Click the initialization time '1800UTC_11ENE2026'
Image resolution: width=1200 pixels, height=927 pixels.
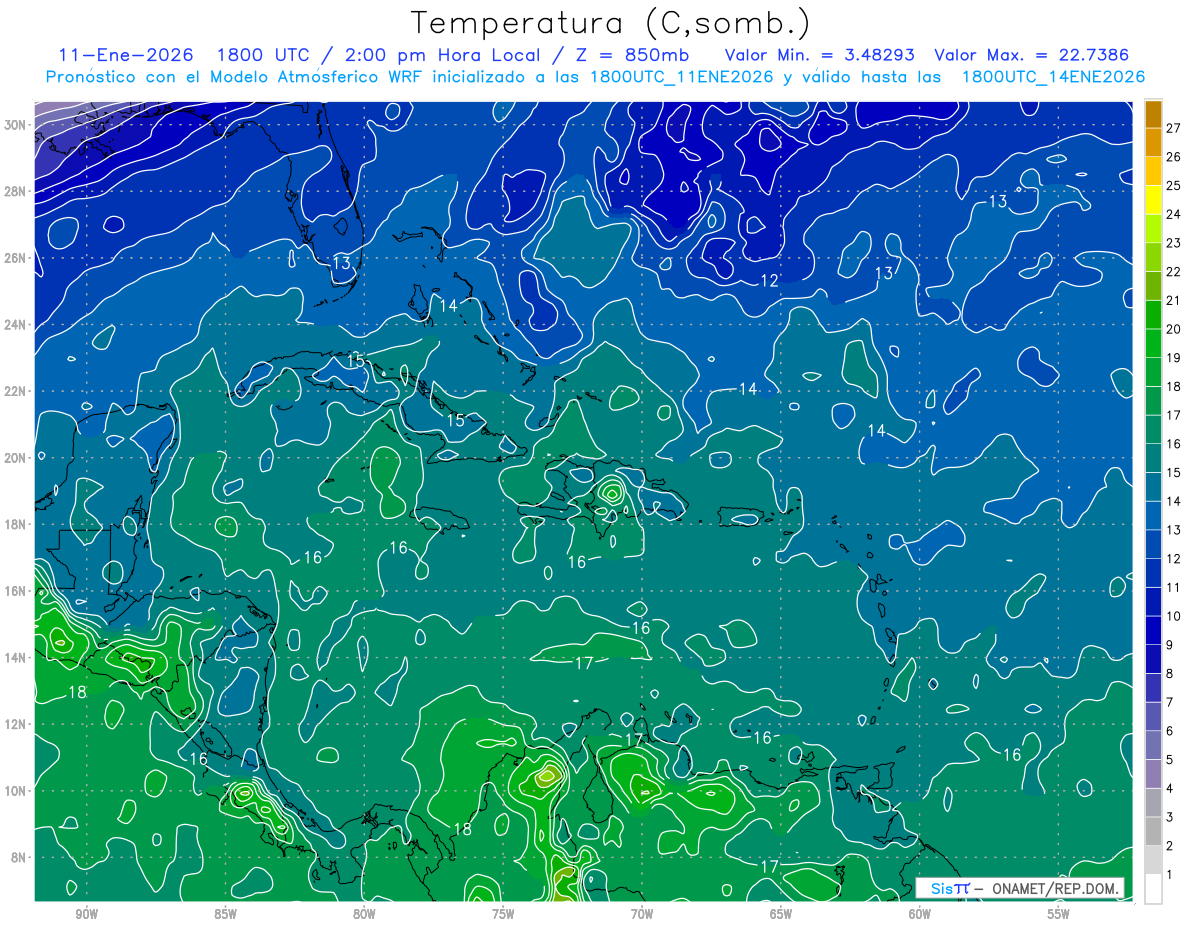(682, 77)
